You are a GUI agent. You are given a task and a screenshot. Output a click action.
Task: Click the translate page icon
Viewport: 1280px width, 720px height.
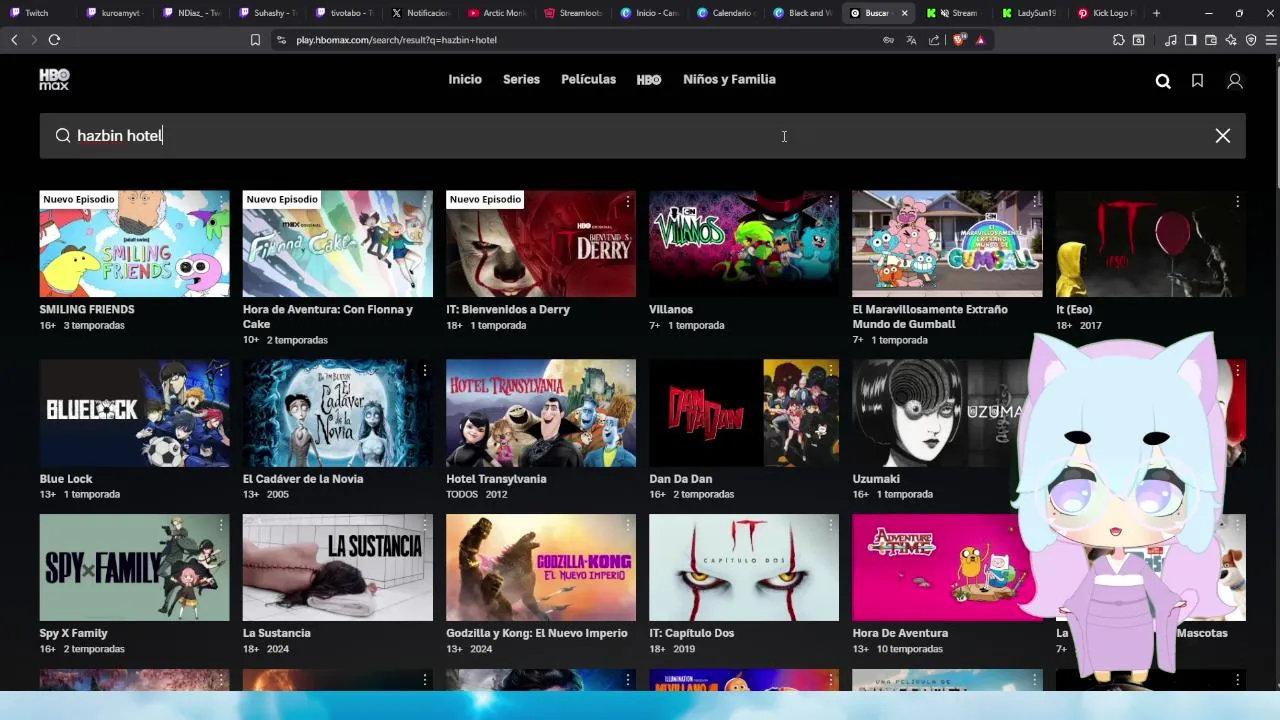click(x=911, y=40)
